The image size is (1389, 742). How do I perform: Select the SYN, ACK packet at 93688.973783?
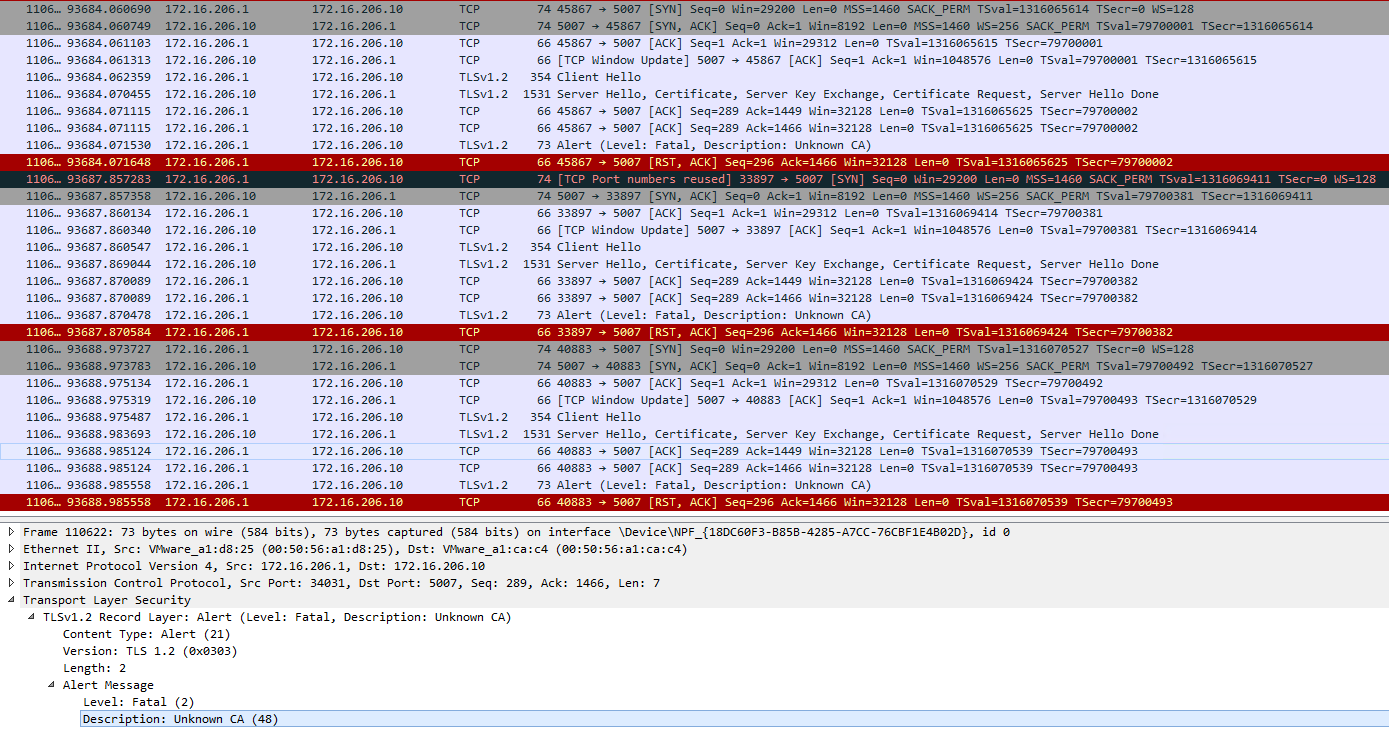pyautogui.click(x=694, y=366)
